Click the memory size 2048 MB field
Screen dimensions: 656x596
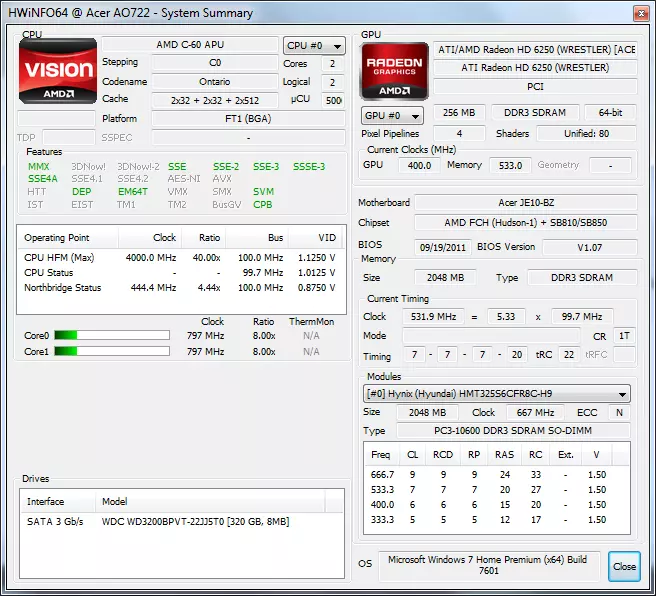click(445, 277)
